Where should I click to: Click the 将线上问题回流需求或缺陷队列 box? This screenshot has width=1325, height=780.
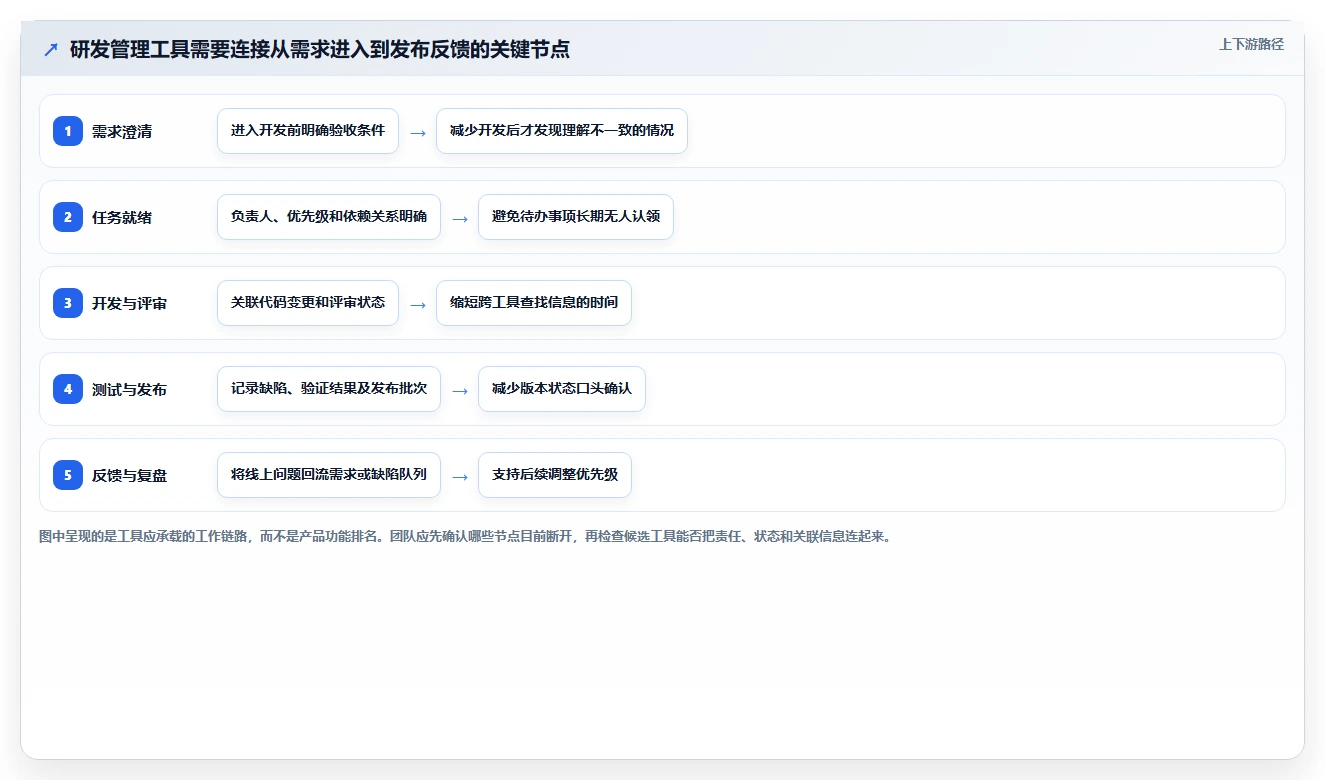[329, 475]
